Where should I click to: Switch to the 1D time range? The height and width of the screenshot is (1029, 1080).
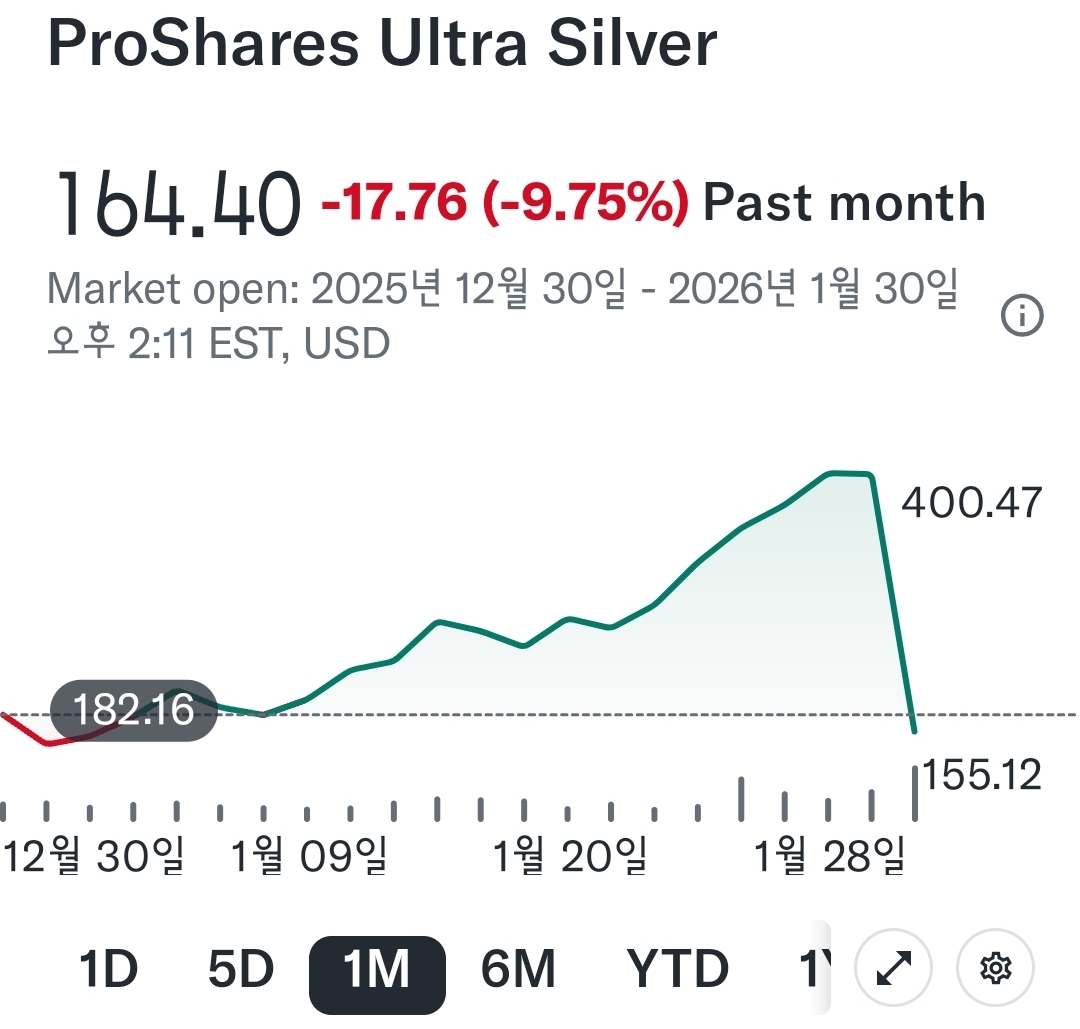click(x=107, y=969)
